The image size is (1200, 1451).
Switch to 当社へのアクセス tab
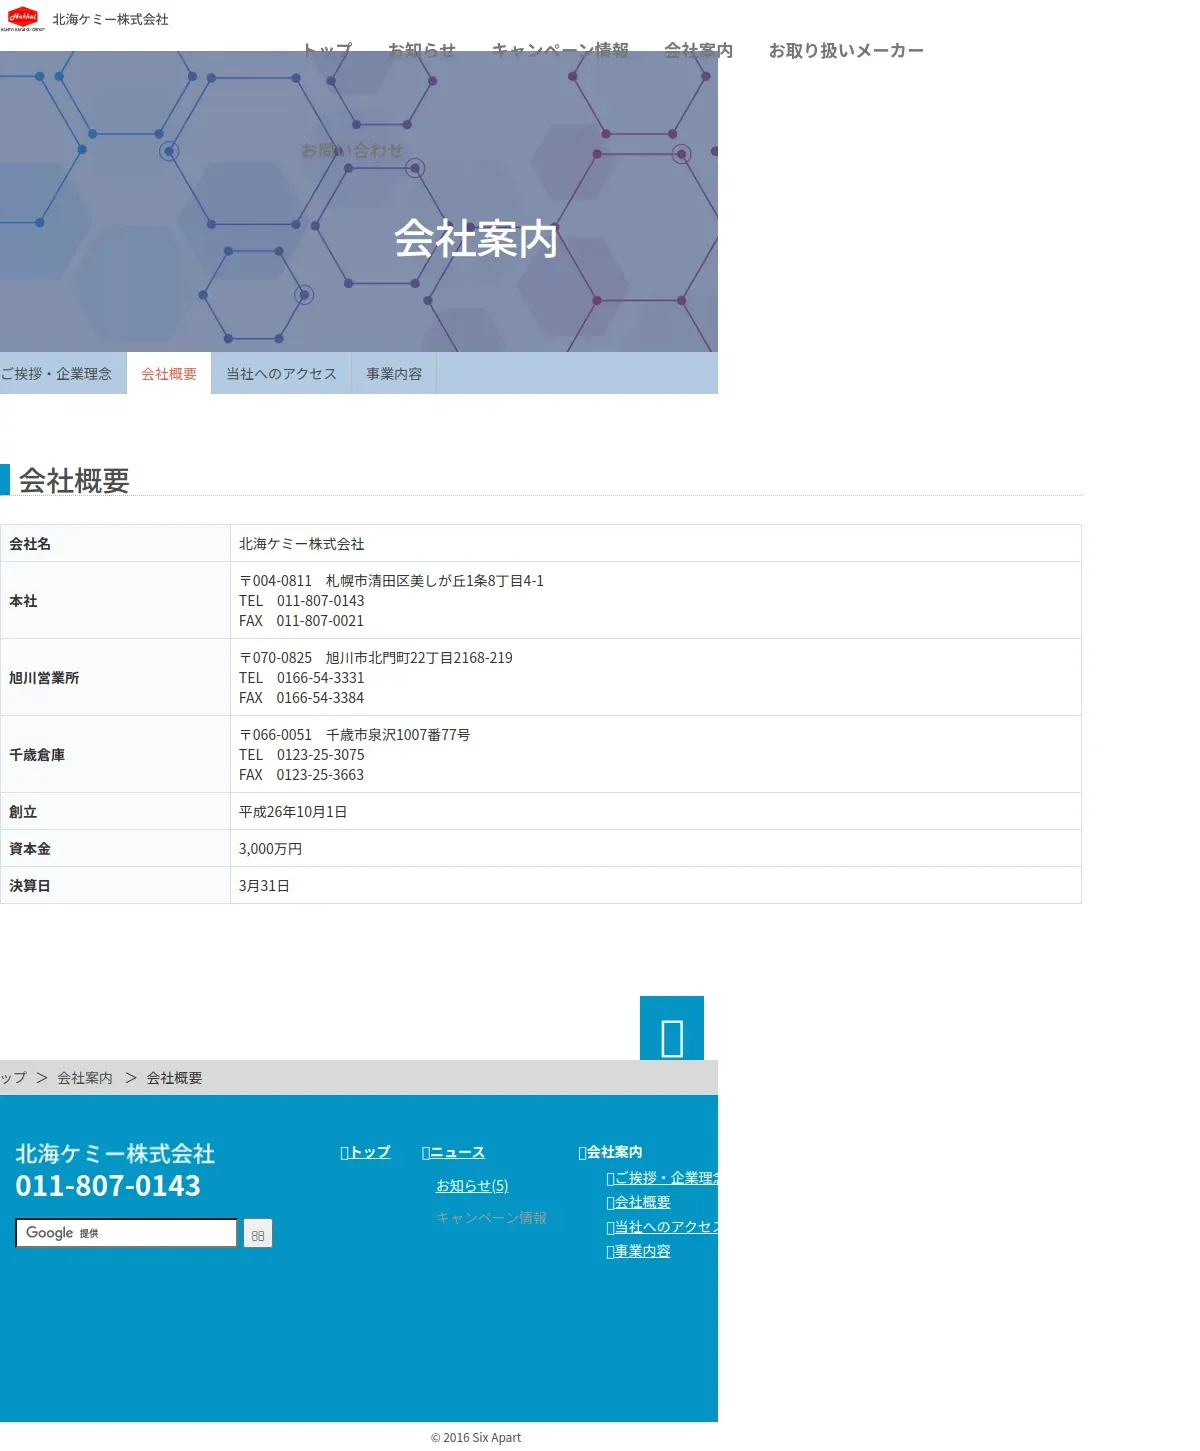pos(281,373)
